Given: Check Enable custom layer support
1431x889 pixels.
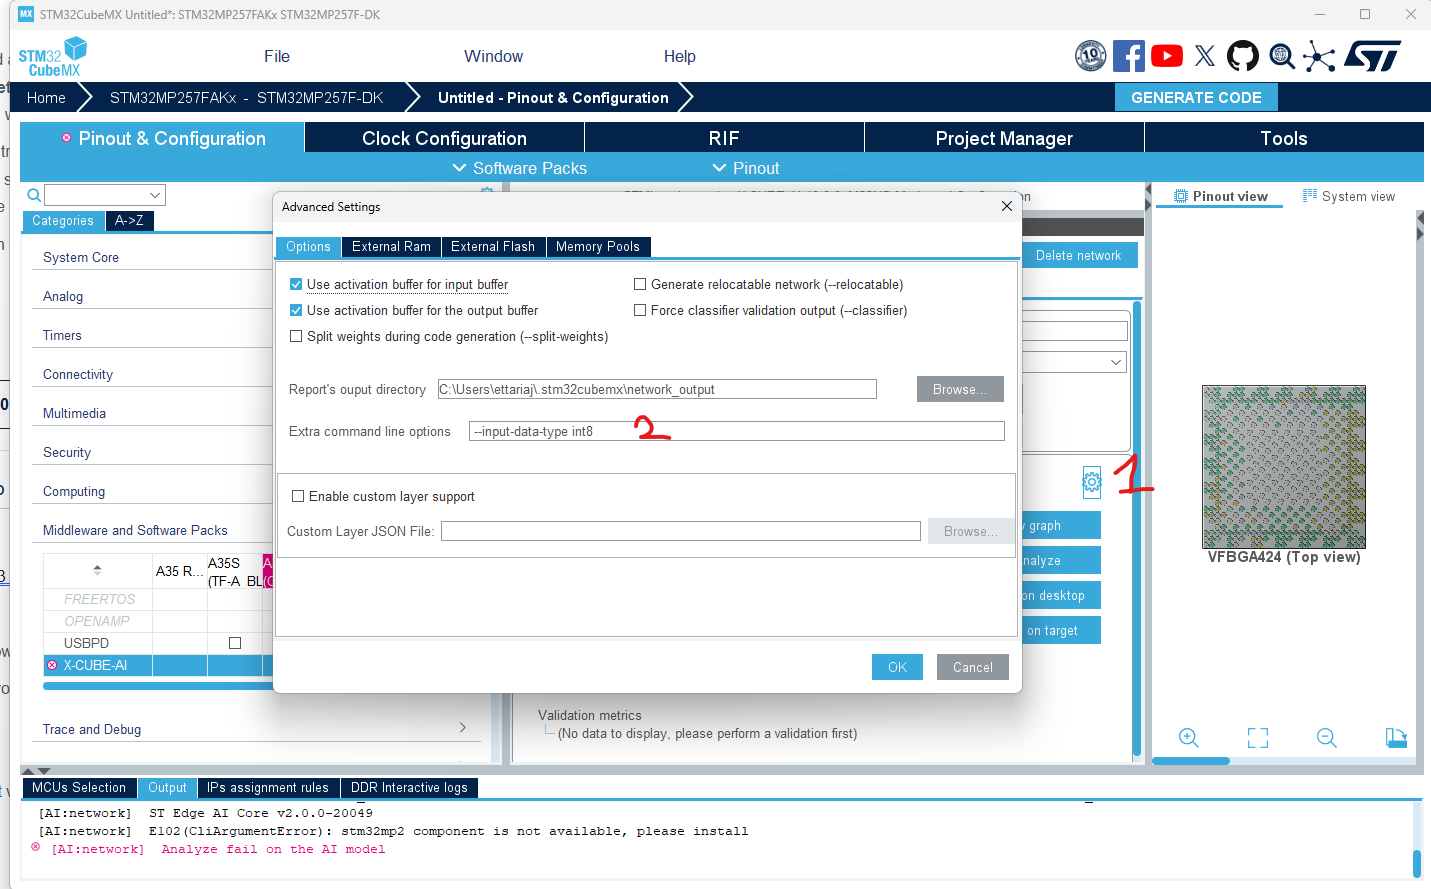Looking at the screenshot, I should [x=296, y=496].
